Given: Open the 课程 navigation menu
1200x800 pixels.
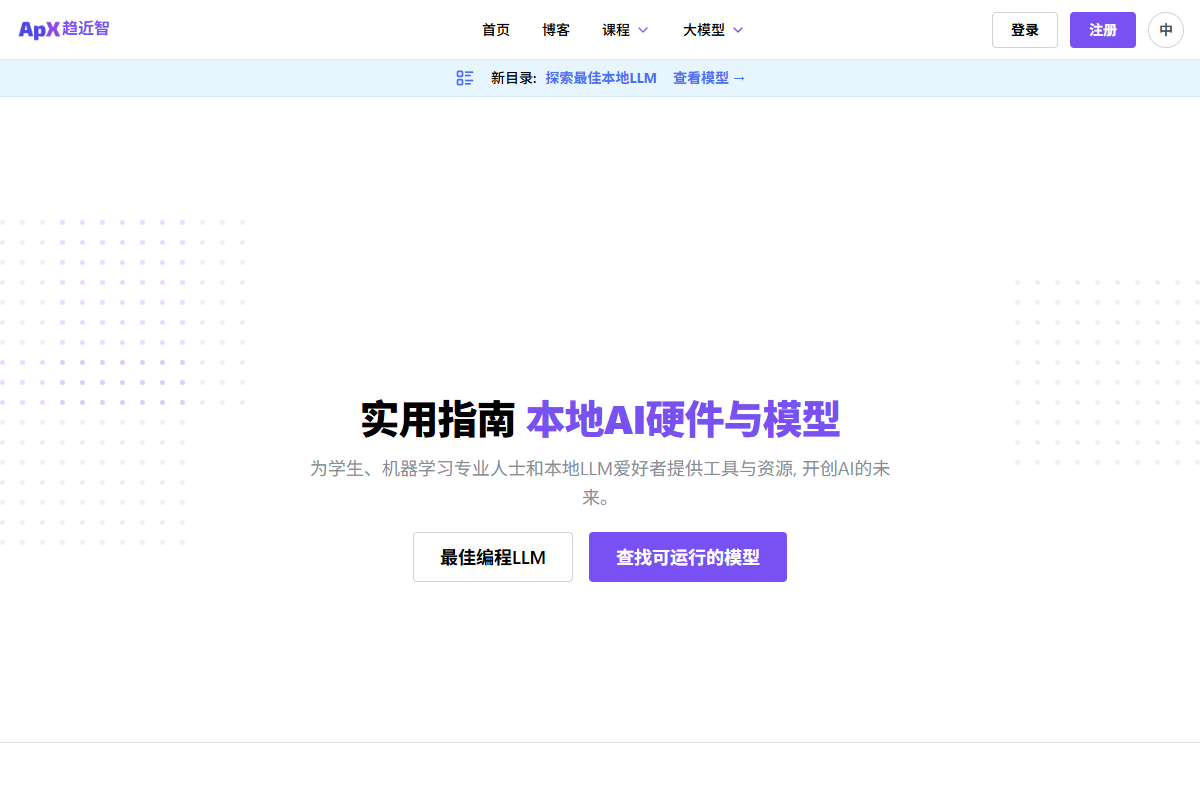Looking at the screenshot, I should (617, 31).
